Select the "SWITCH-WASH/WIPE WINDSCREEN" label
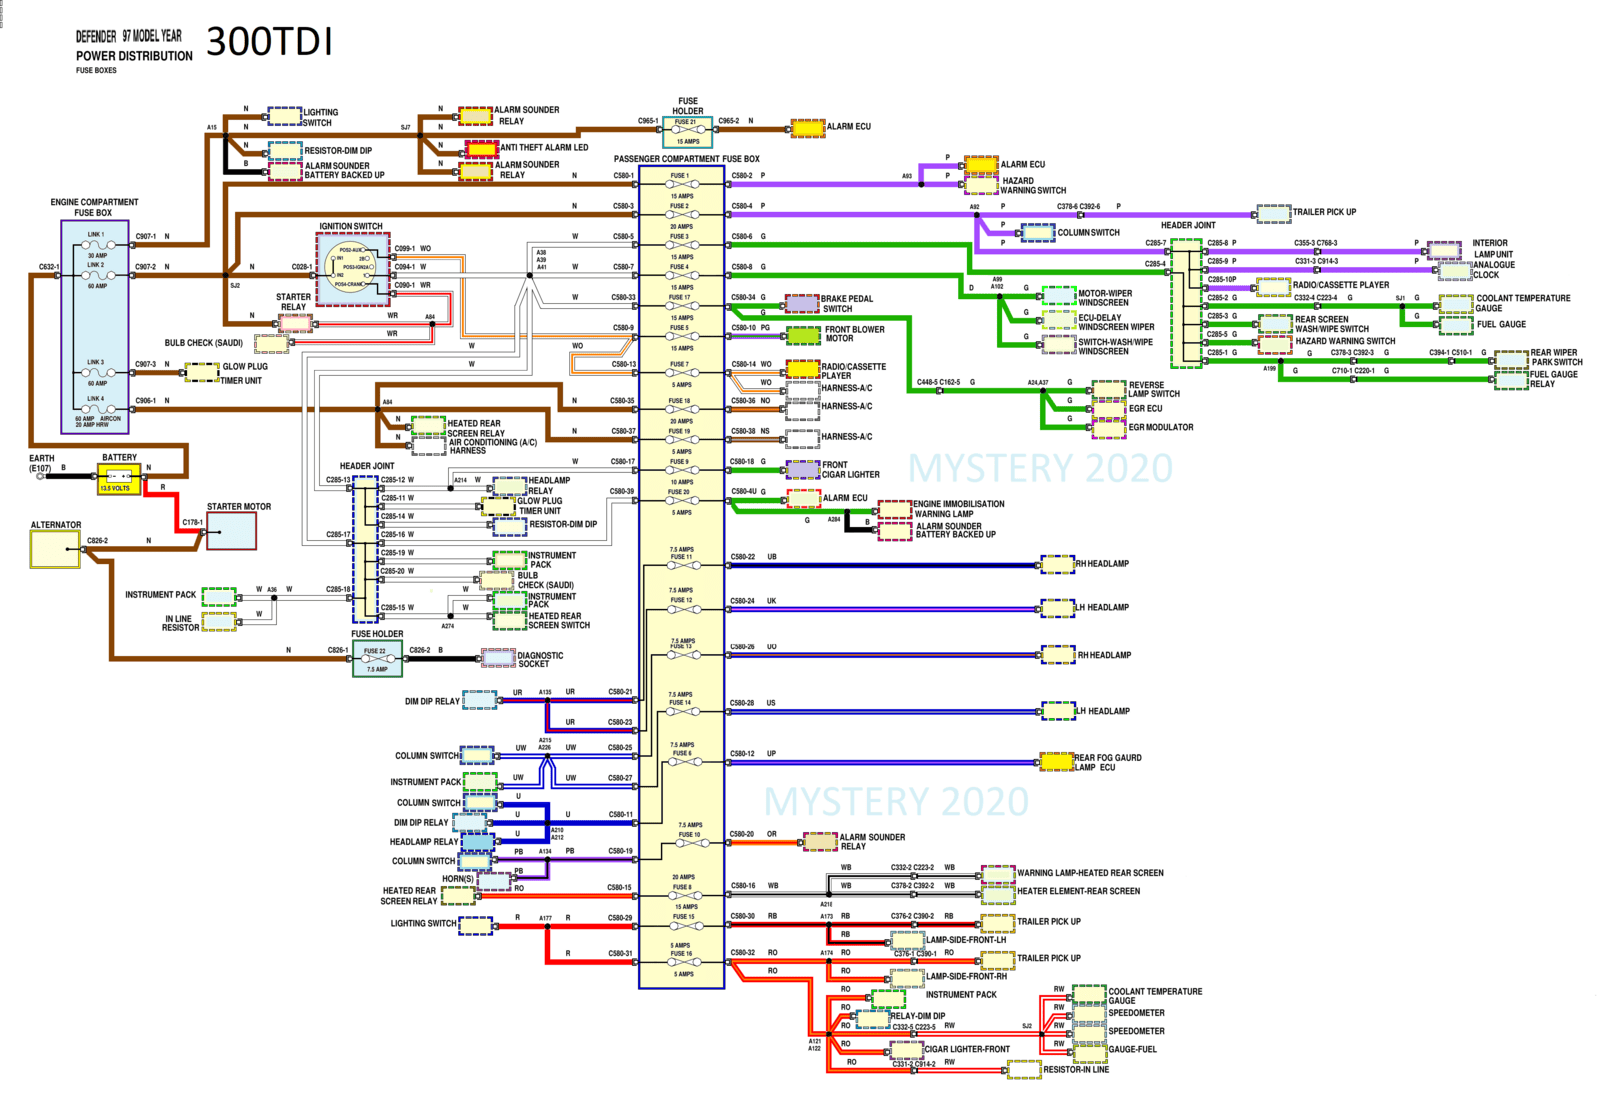This screenshot has width=1599, height=1098. tap(1115, 346)
